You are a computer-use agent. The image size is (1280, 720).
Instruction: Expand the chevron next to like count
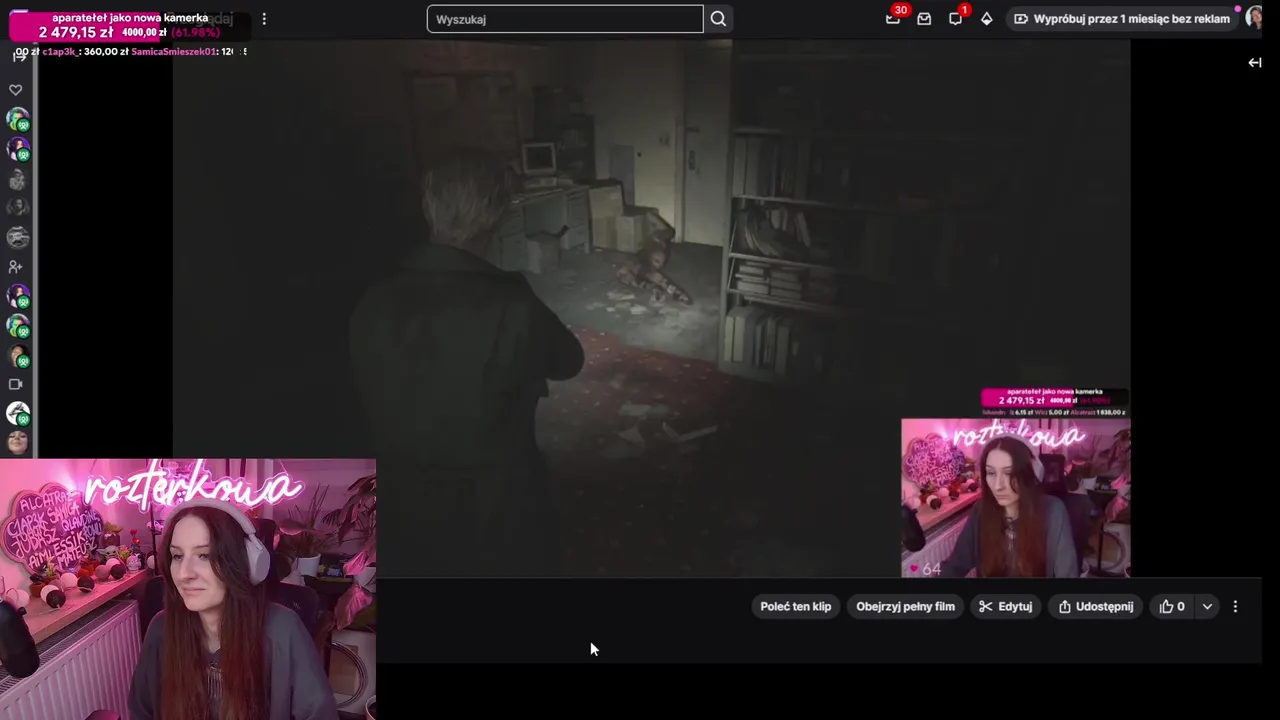pyautogui.click(x=1207, y=606)
